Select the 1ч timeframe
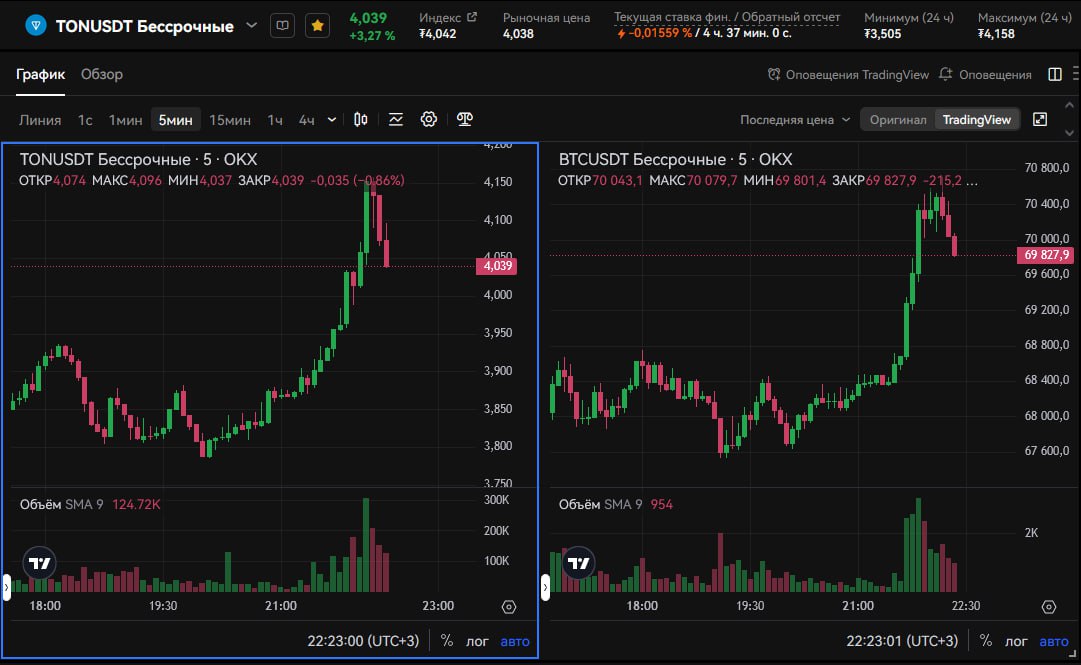 [x=275, y=120]
